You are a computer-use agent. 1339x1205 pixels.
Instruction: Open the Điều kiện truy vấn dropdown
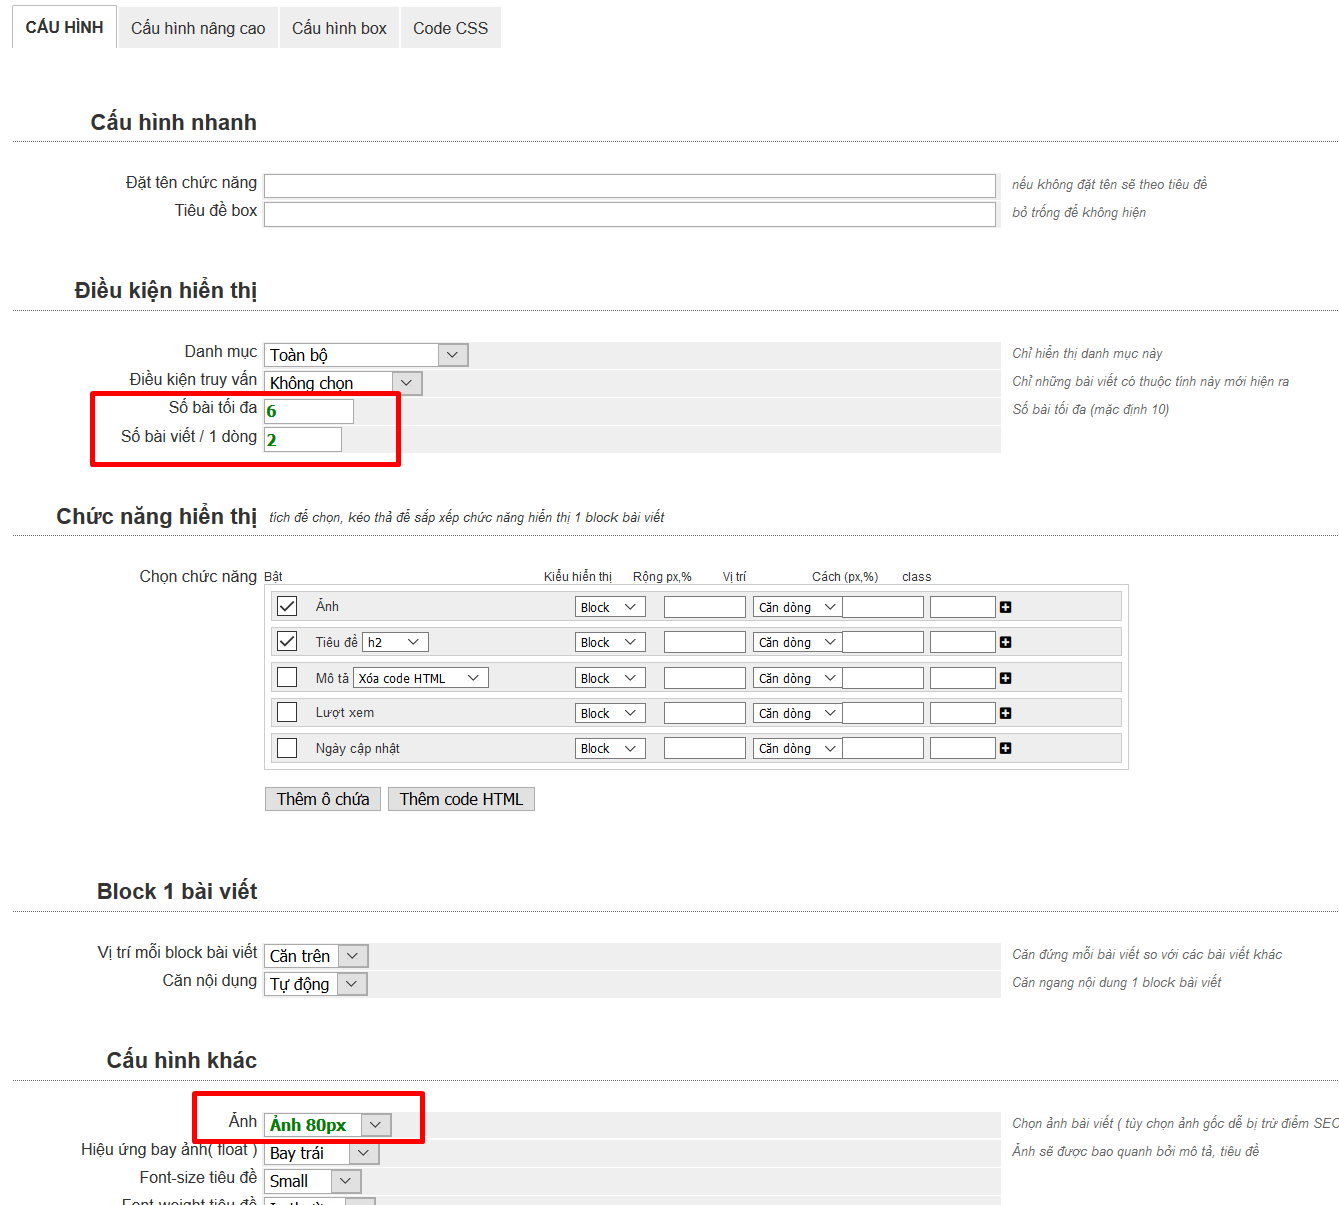pos(343,383)
